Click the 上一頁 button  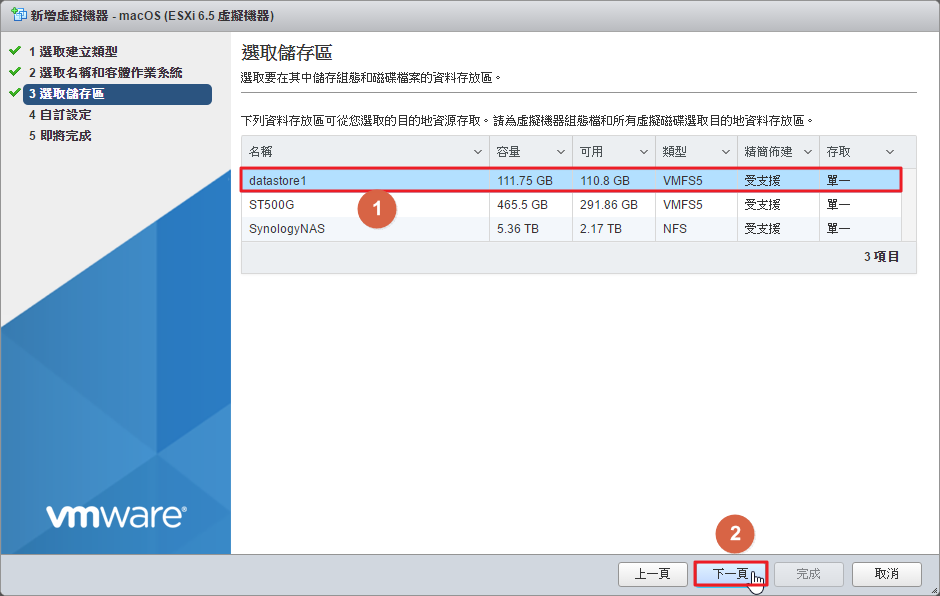[652, 574]
